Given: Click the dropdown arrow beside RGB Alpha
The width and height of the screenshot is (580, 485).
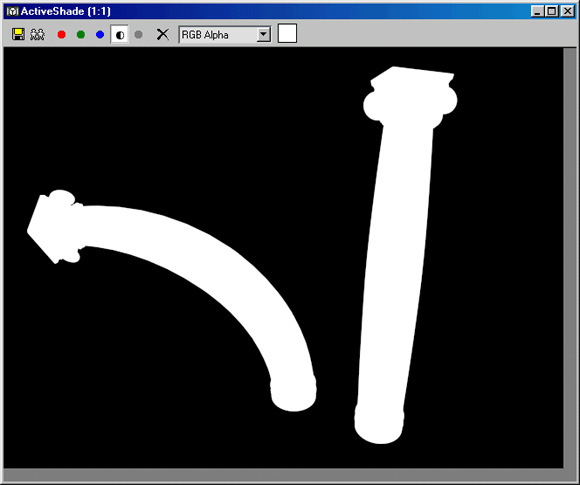Looking at the screenshot, I should tap(263, 35).
